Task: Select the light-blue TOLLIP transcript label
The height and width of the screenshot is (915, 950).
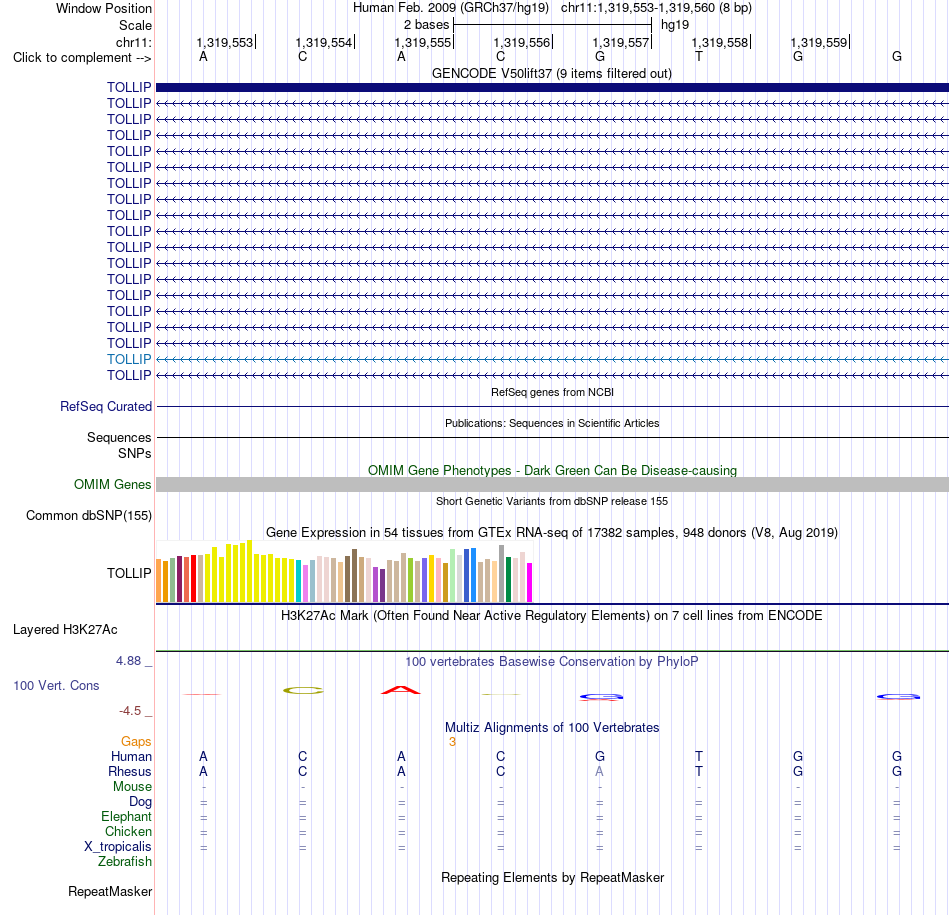Action: [x=129, y=359]
